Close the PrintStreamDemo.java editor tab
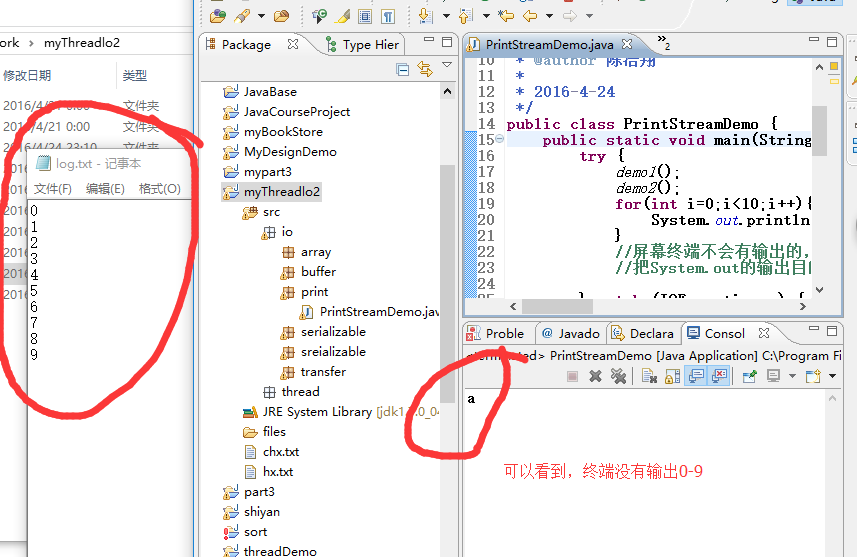Image resolution: width=857 pixels, height=557 pixels. 627,43
